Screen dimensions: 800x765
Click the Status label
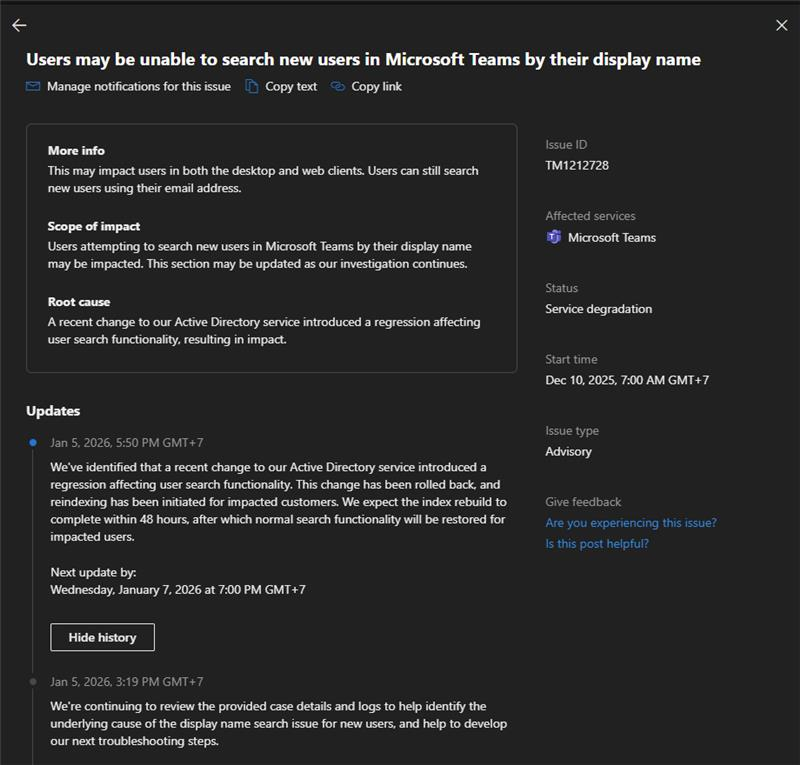point(561,288)
